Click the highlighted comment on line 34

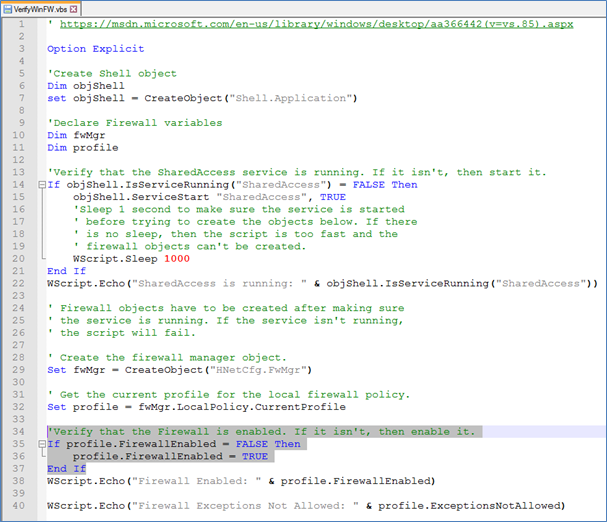pos(261,432)
